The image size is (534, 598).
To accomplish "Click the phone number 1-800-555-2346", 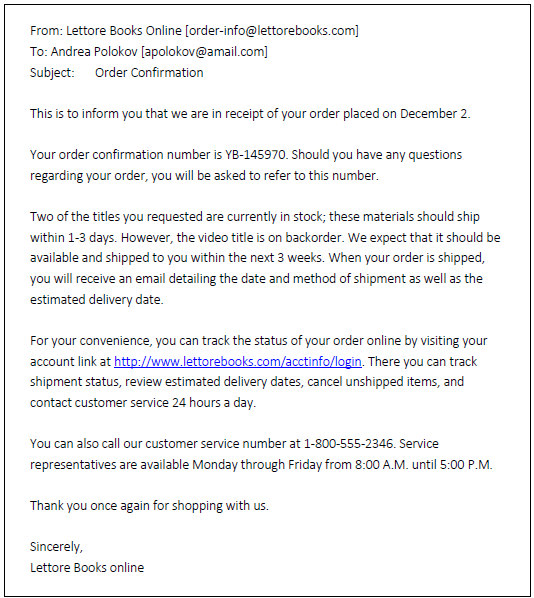I will (348, 444).
